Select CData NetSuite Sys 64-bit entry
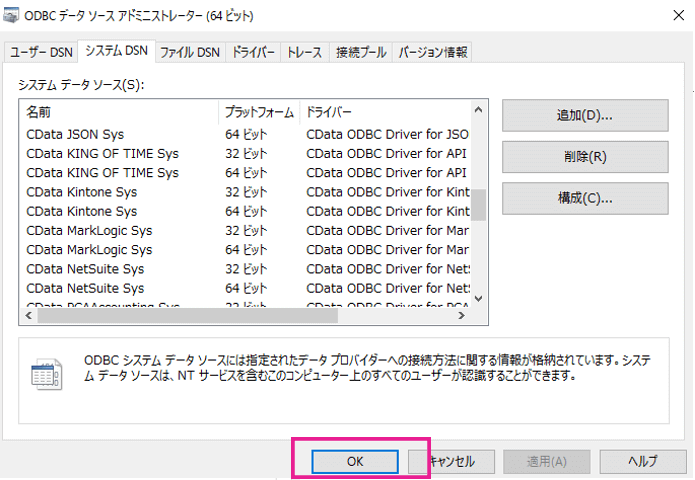This screenshot has height=480, width=695. (x=245, y=288)
